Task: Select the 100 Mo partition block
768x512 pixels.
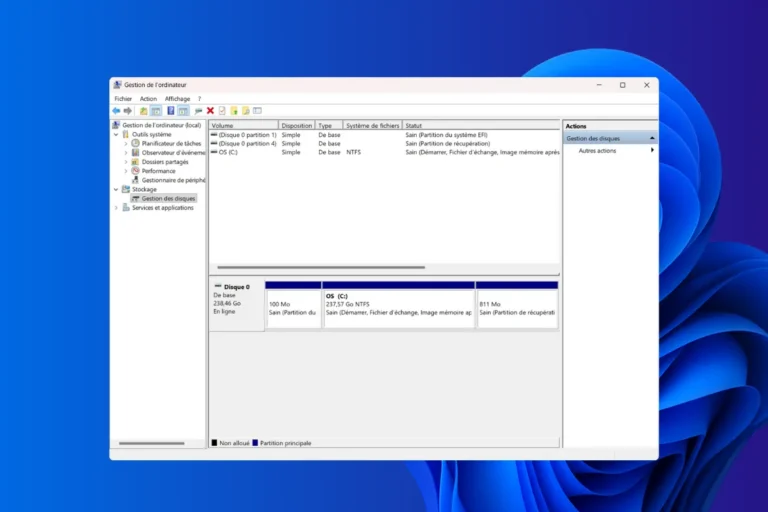Action: click(x=293, y=305)
